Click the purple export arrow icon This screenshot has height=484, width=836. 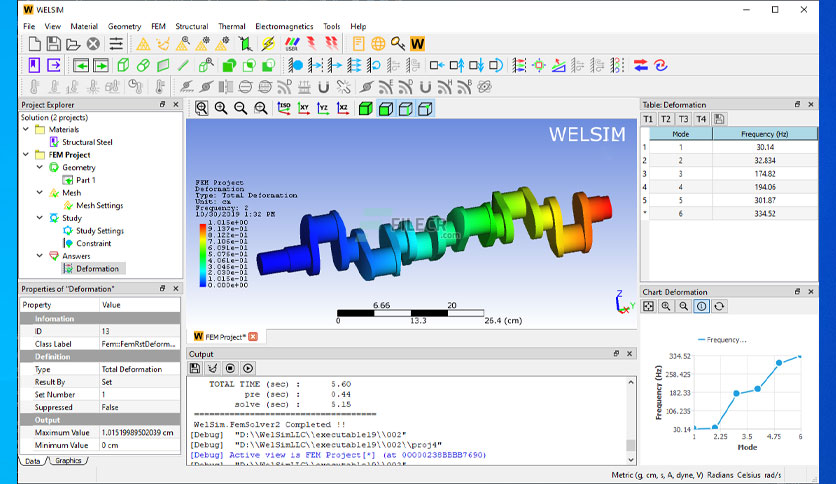click(x=54, y=65)
